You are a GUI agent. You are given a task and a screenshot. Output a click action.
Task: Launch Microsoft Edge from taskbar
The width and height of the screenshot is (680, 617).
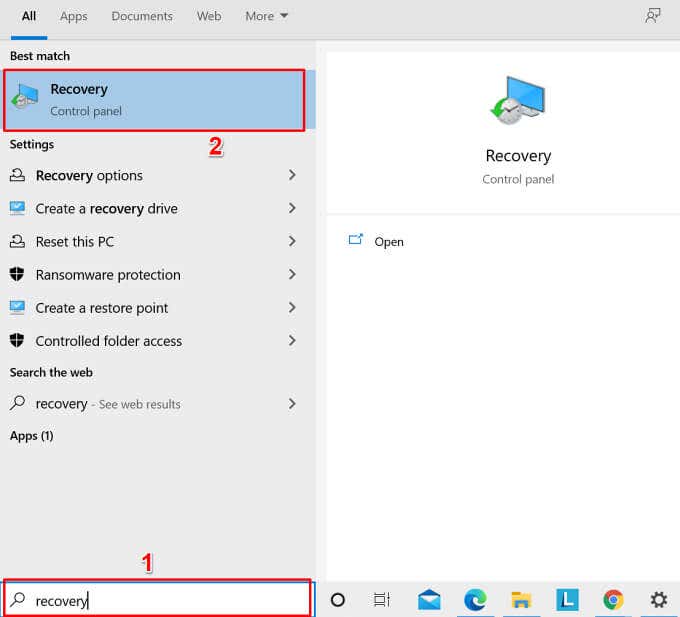475,600
